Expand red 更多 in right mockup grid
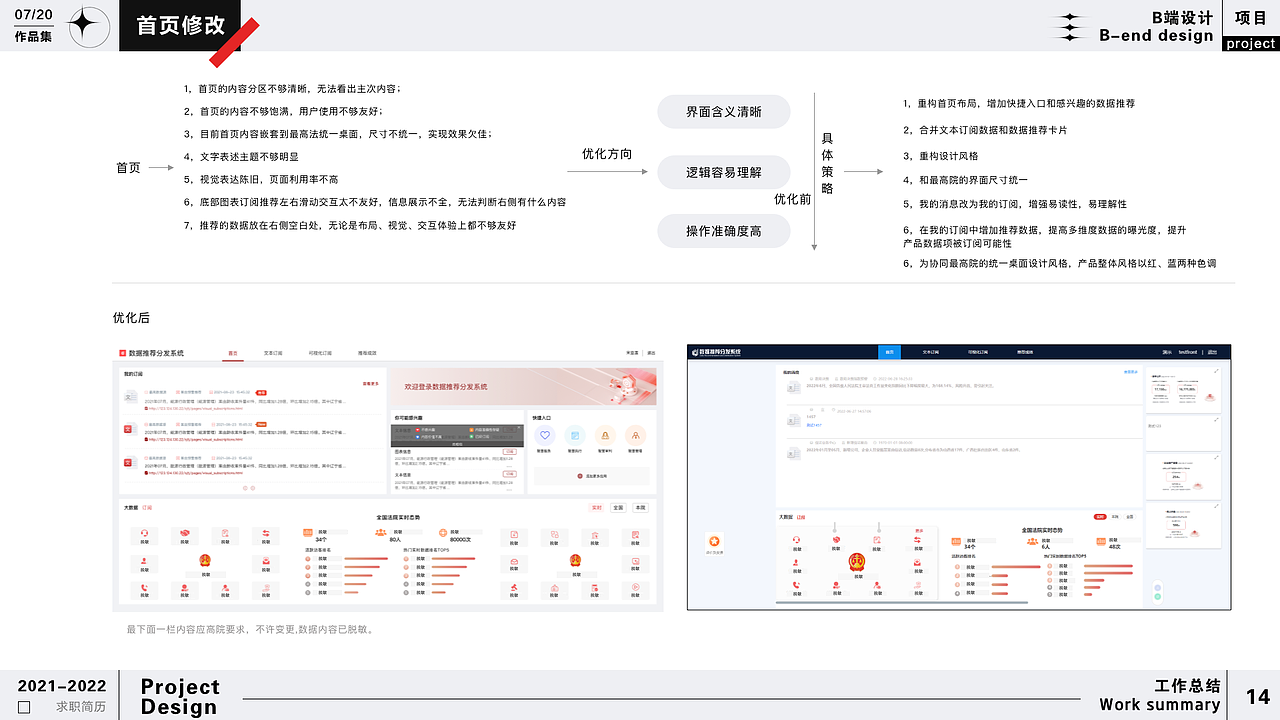This screenshot has height=720, width=1280. [919, 530]
